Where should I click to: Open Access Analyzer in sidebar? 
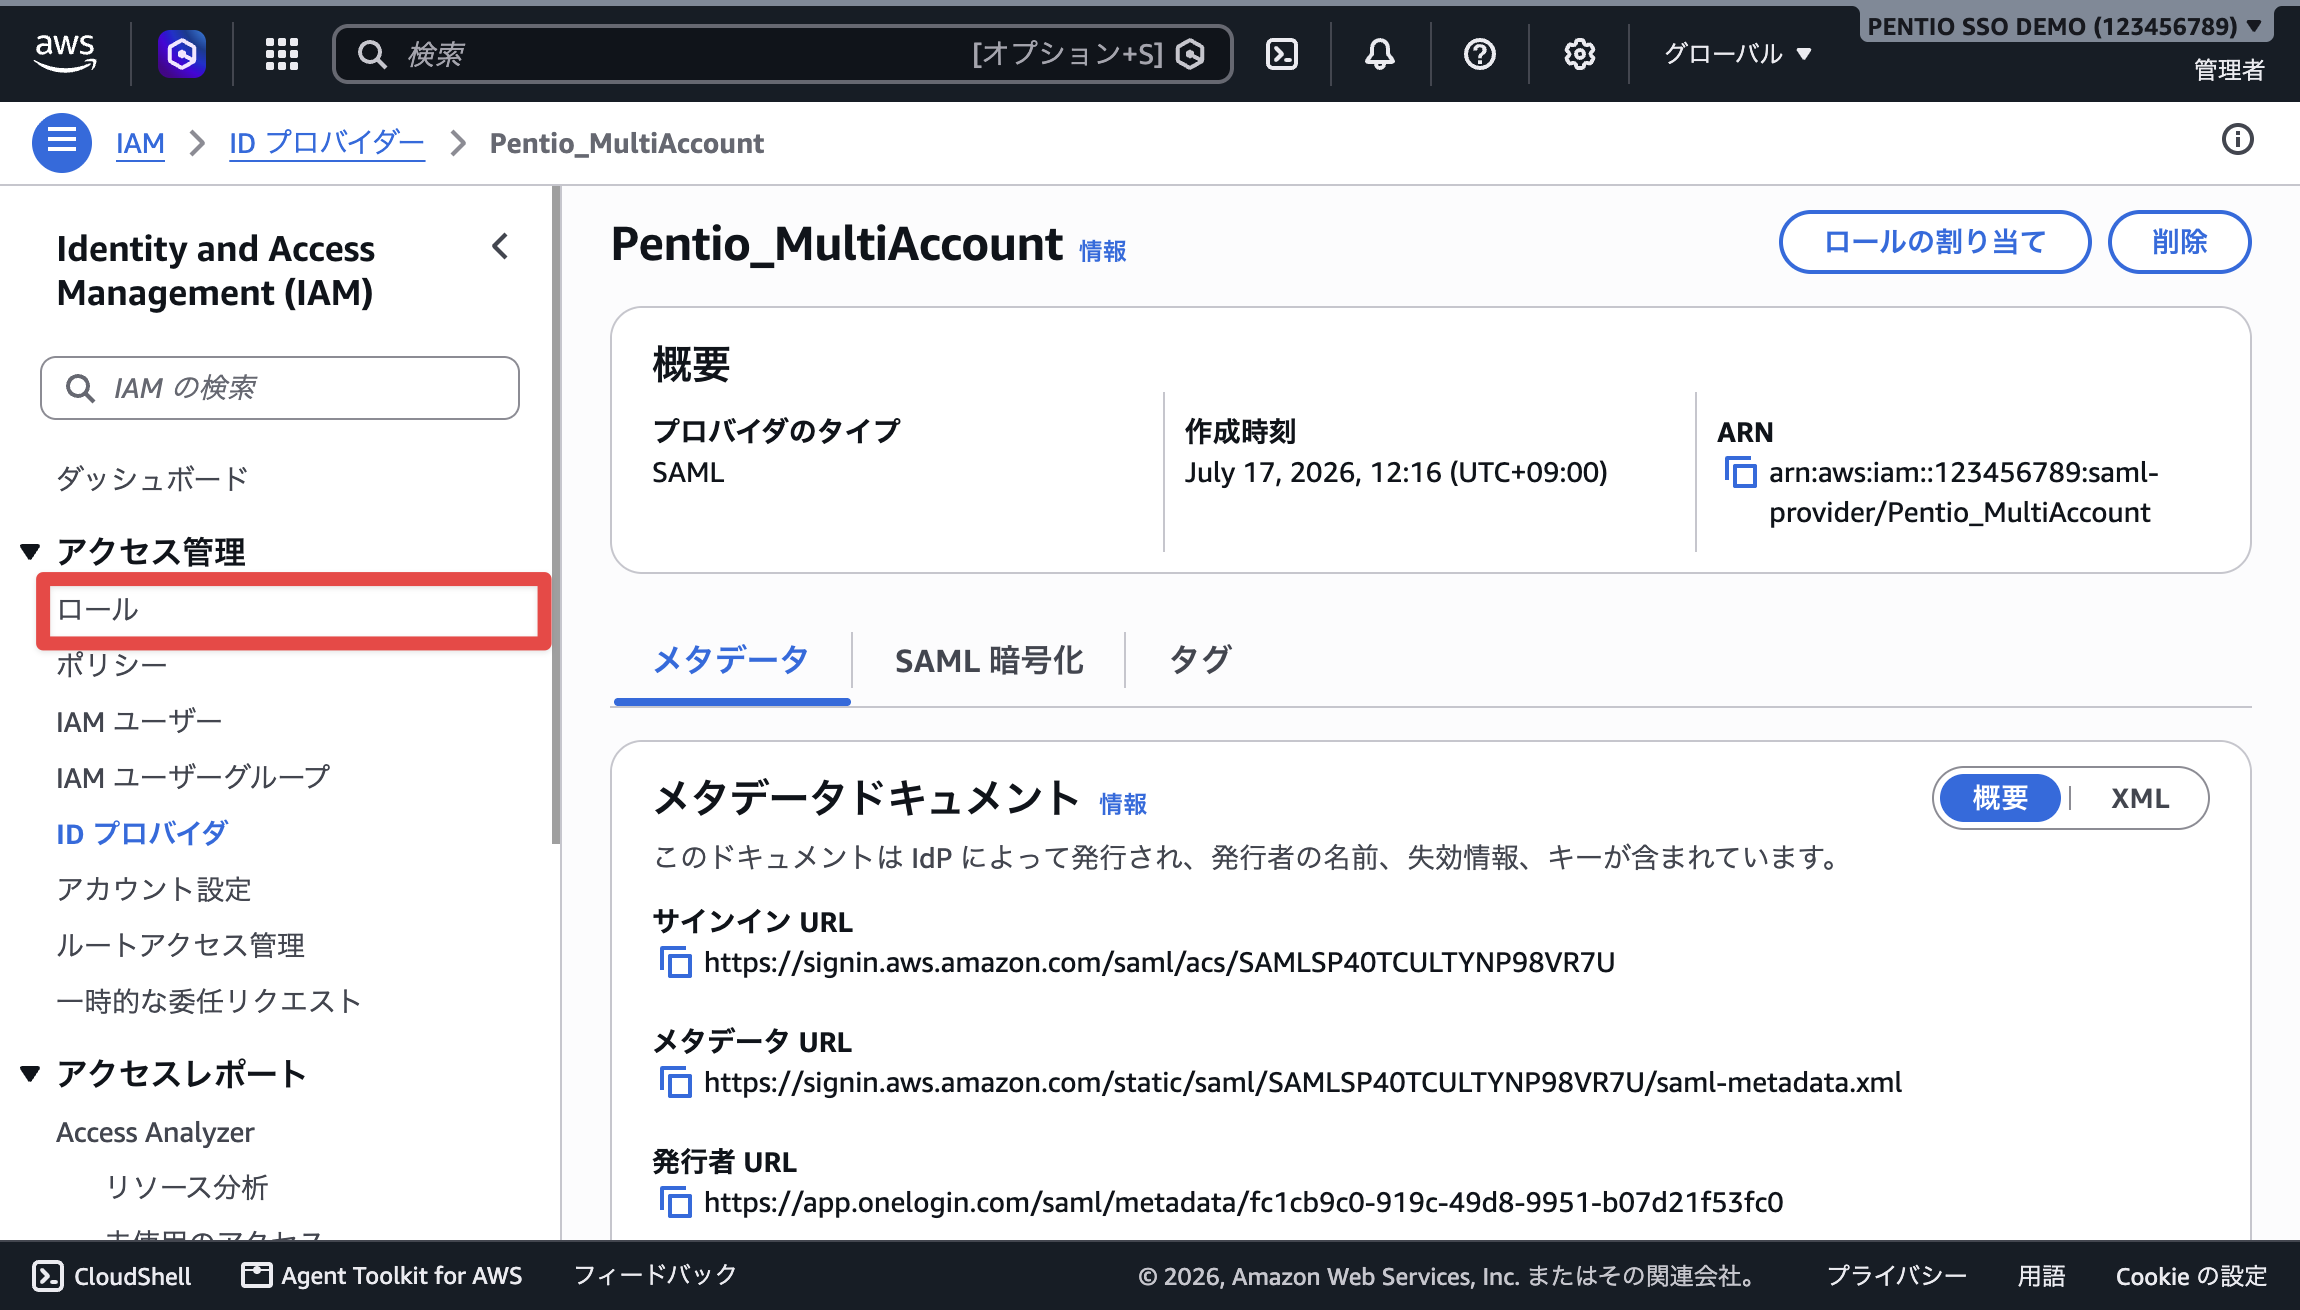pos(155,1132)
